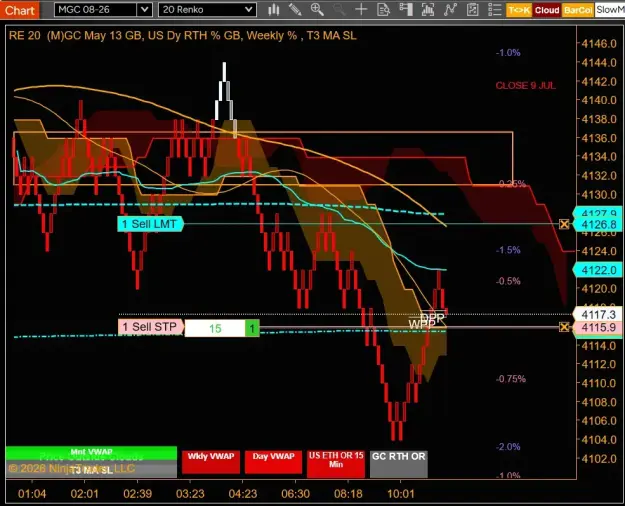Open the 20 Renko interval dropdown

[x=207, y=10]
